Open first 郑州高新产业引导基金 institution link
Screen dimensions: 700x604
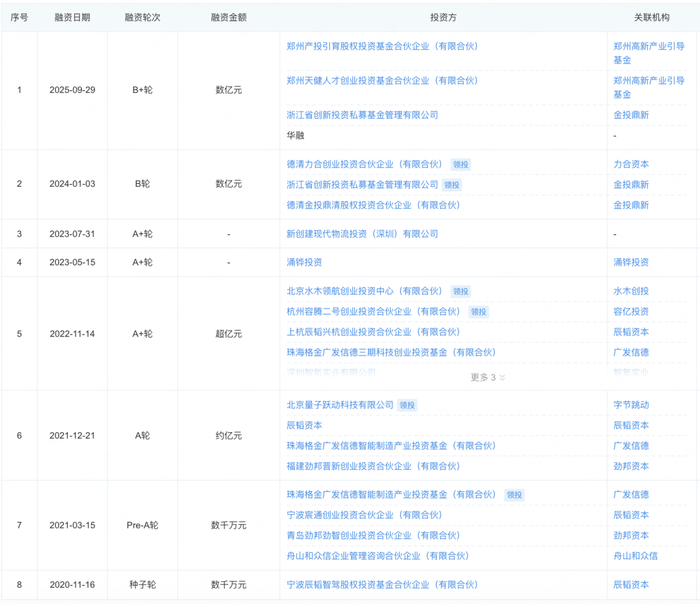649,53
